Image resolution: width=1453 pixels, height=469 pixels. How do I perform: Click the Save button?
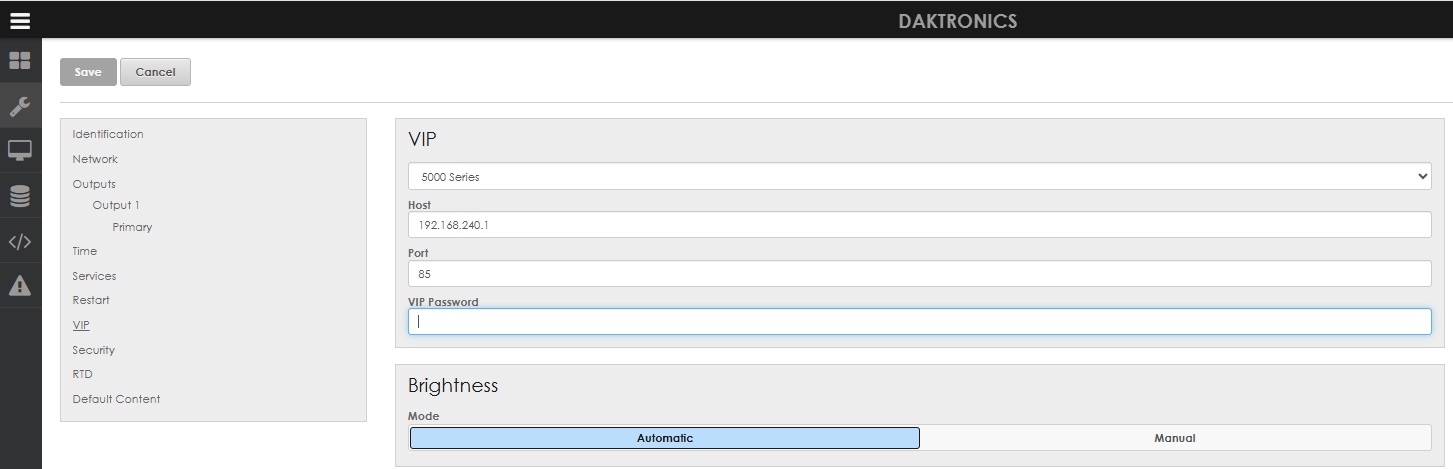[x=88, y=72]
